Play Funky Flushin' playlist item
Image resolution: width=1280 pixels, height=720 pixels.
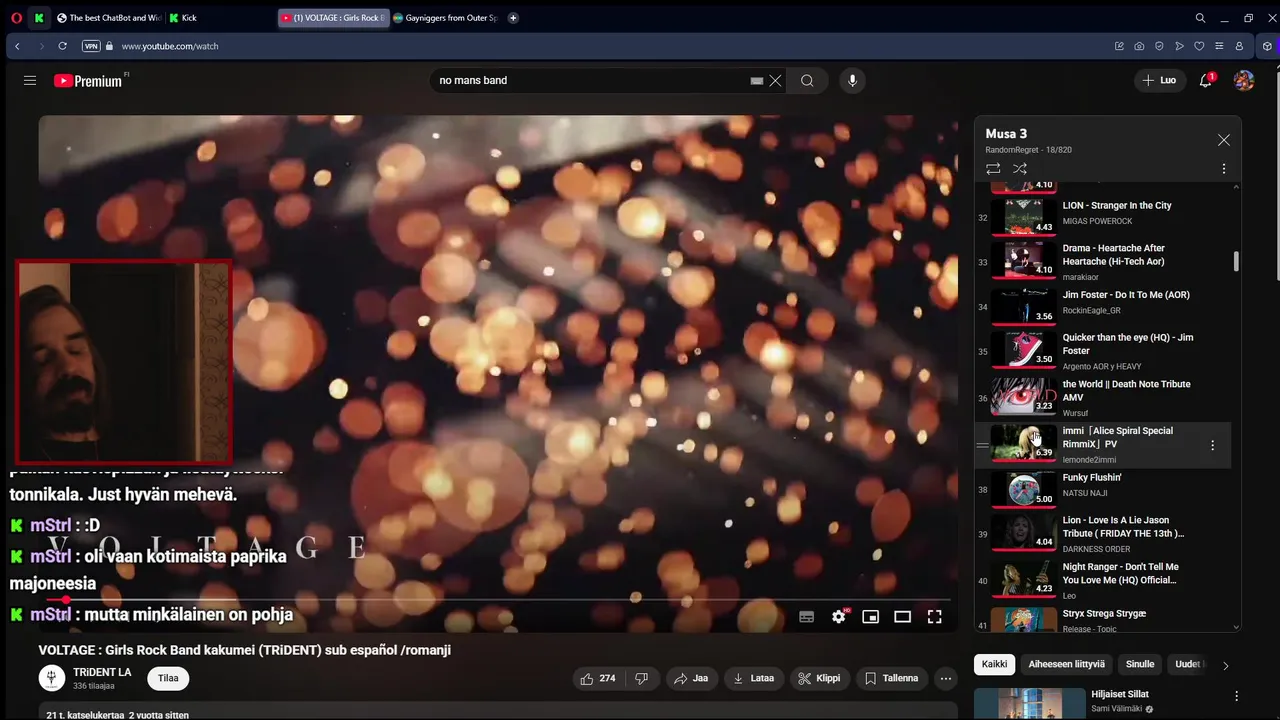pyautogui.click(x=1104, y=489)
